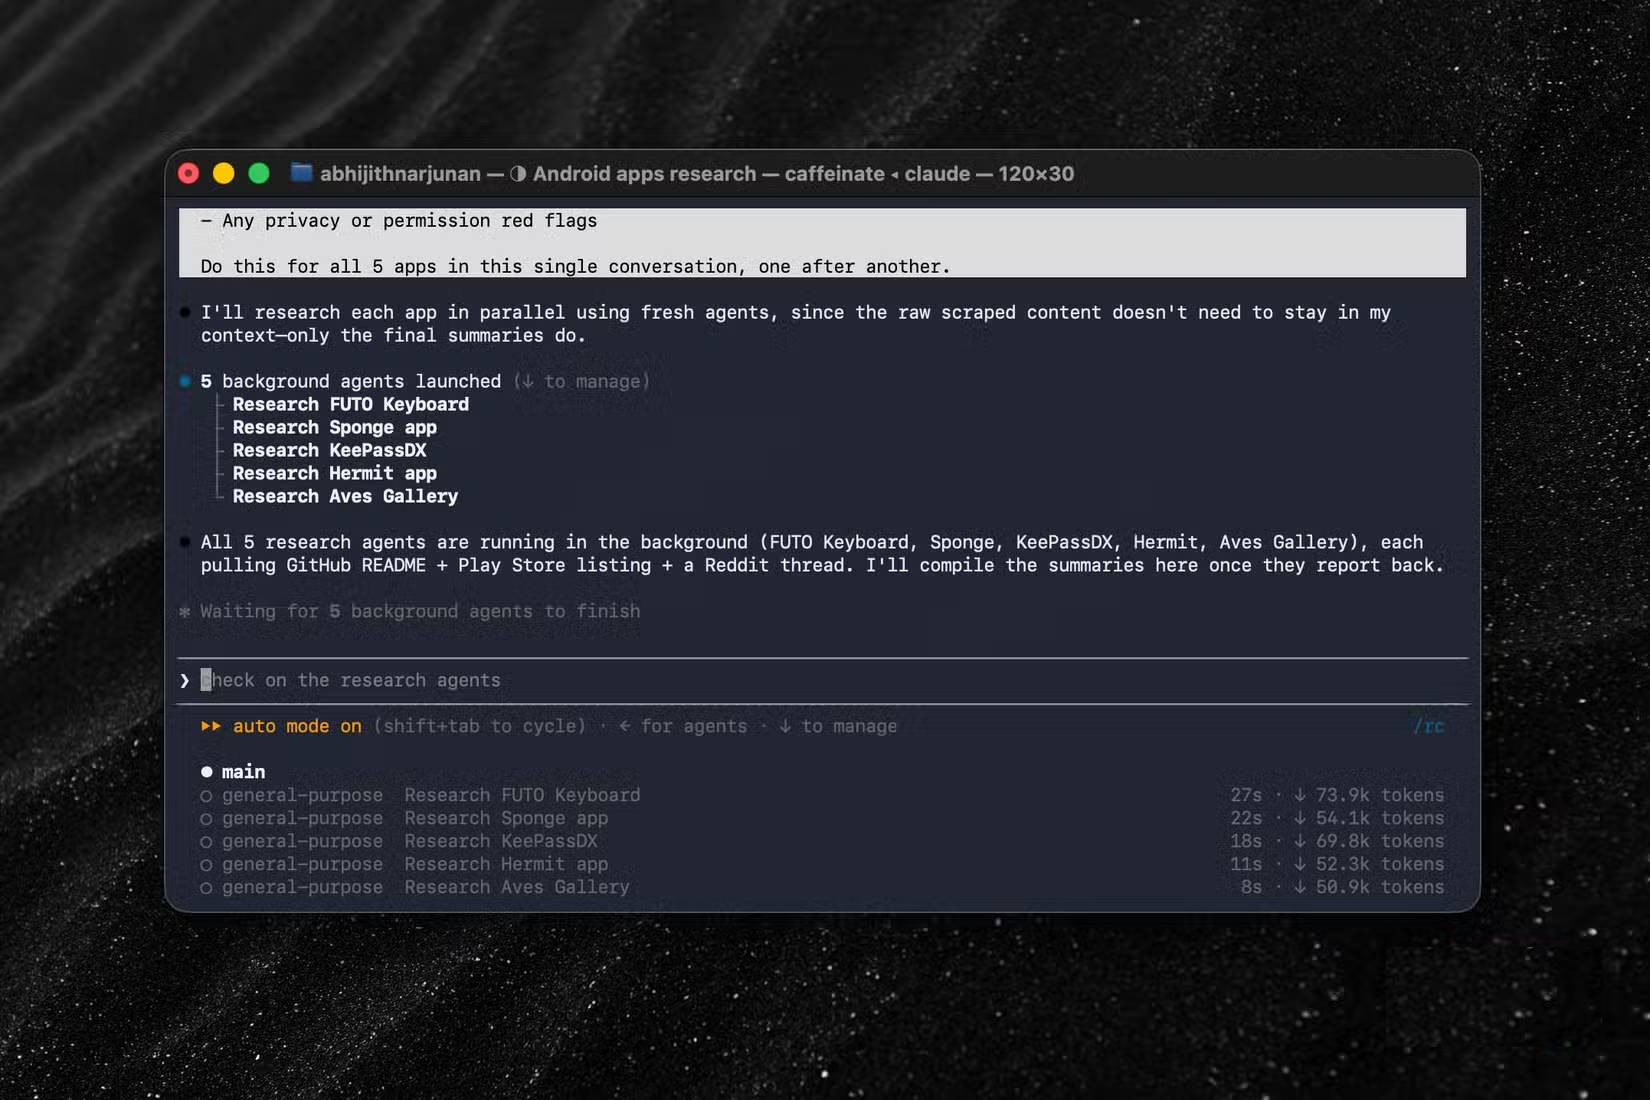Click the "22s" elapsed time for Sponge app
Image resolution: width=1650 pixels, height=1100 pixels.
point(1246,818)
